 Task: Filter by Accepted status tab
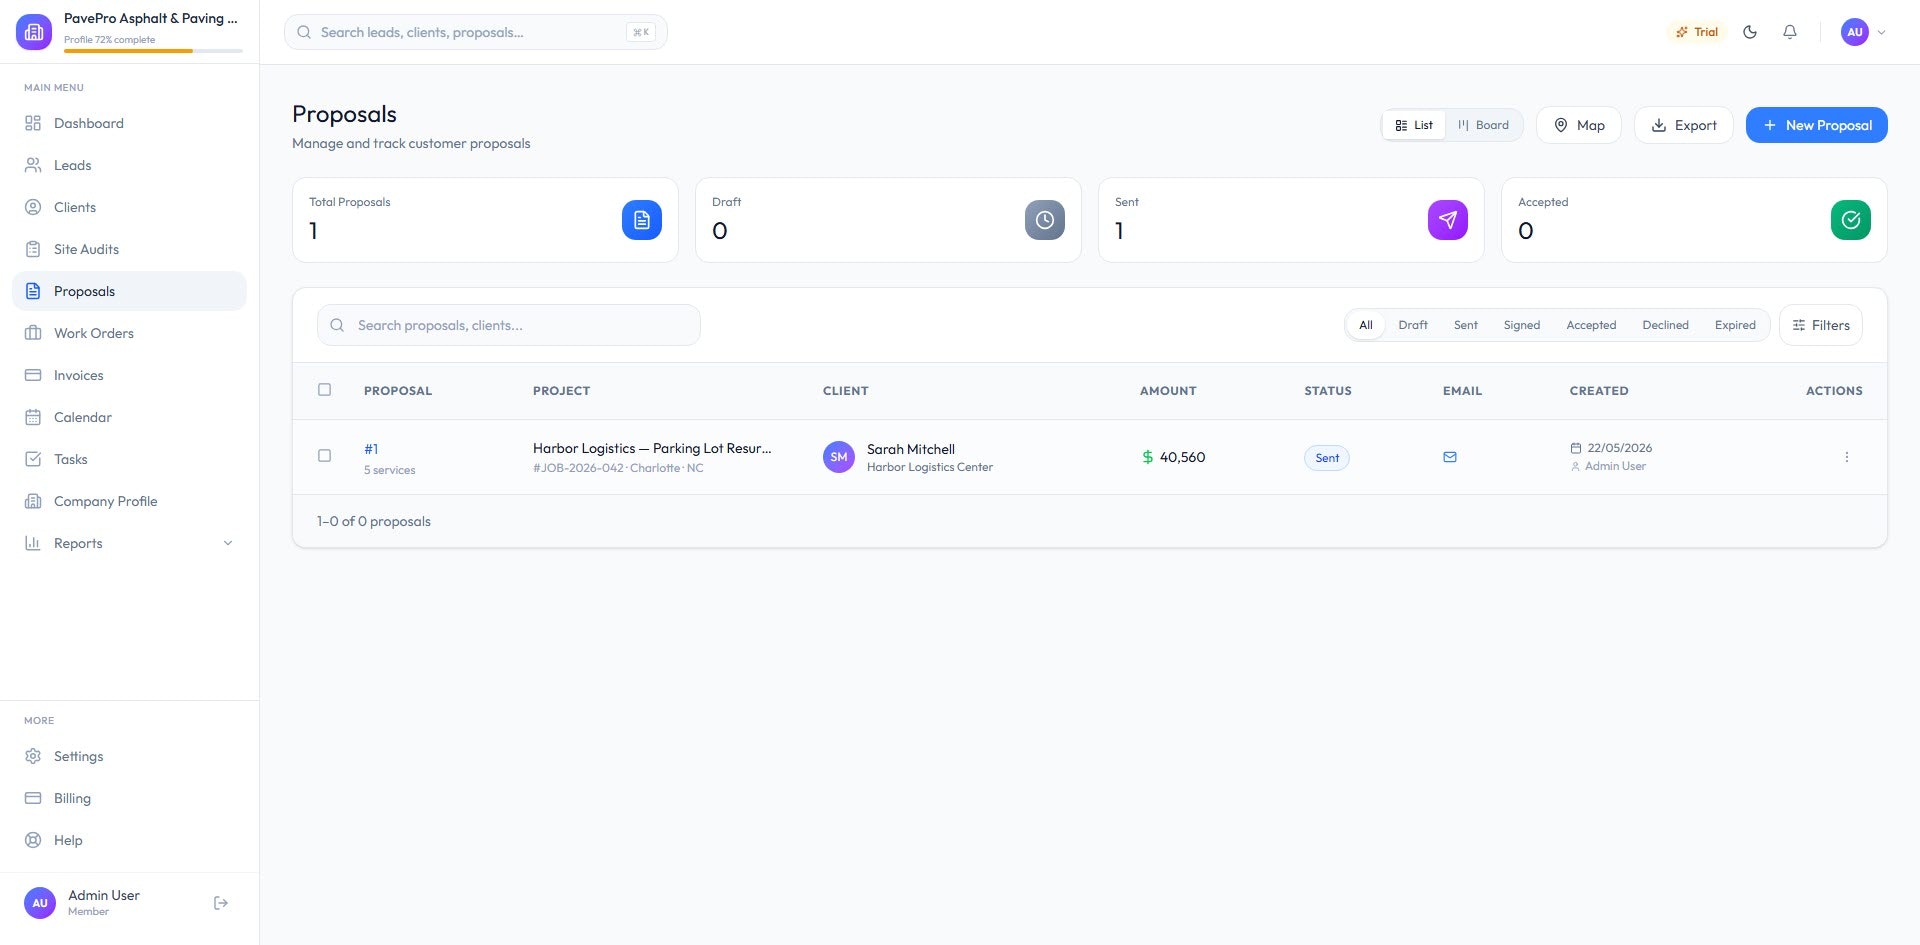point(1591,325)
